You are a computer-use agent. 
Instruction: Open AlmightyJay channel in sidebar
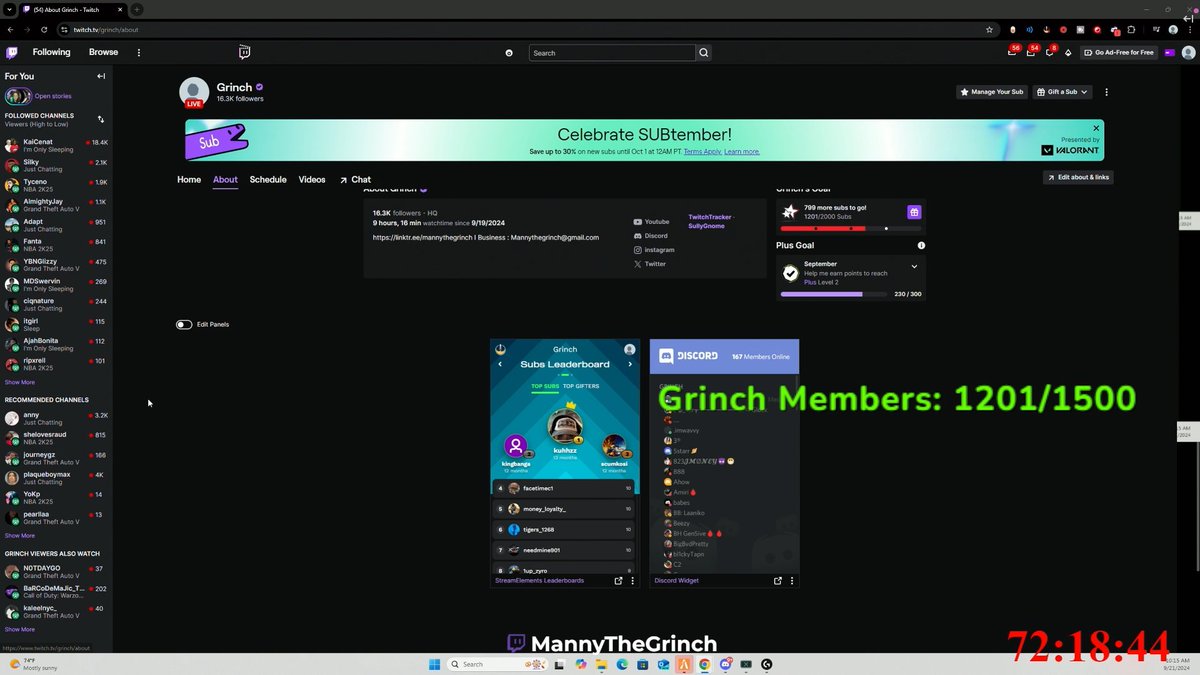pyautogui.click(x=56, y=205)
